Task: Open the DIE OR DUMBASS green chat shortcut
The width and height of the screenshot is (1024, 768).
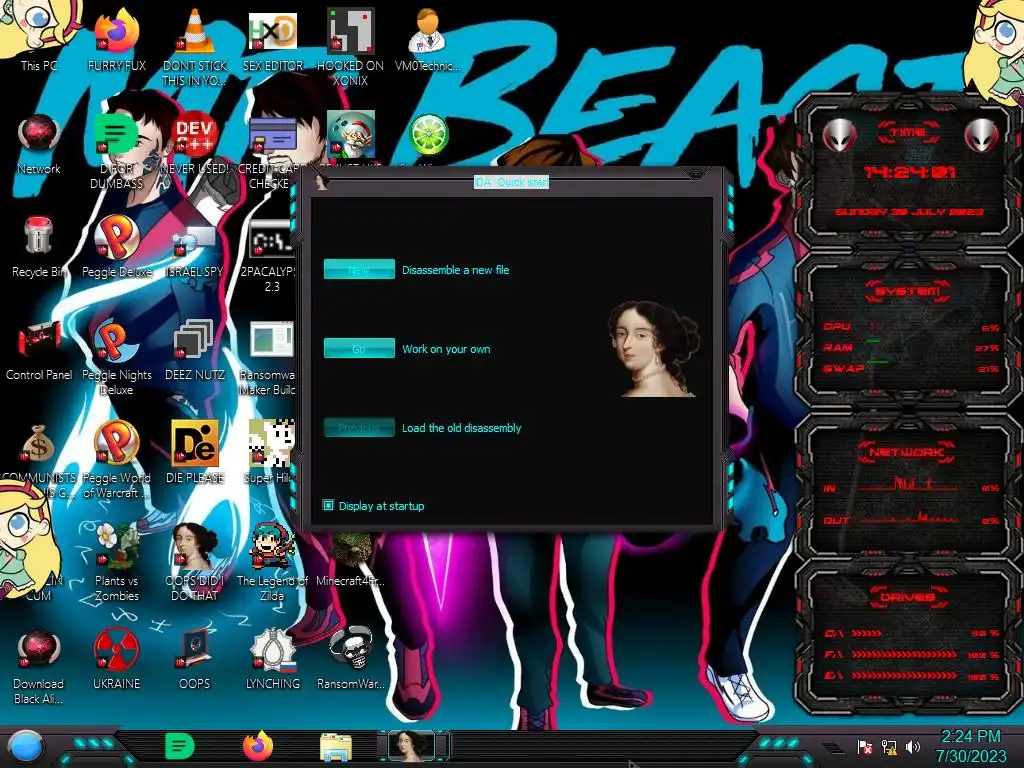Action: 116,152
